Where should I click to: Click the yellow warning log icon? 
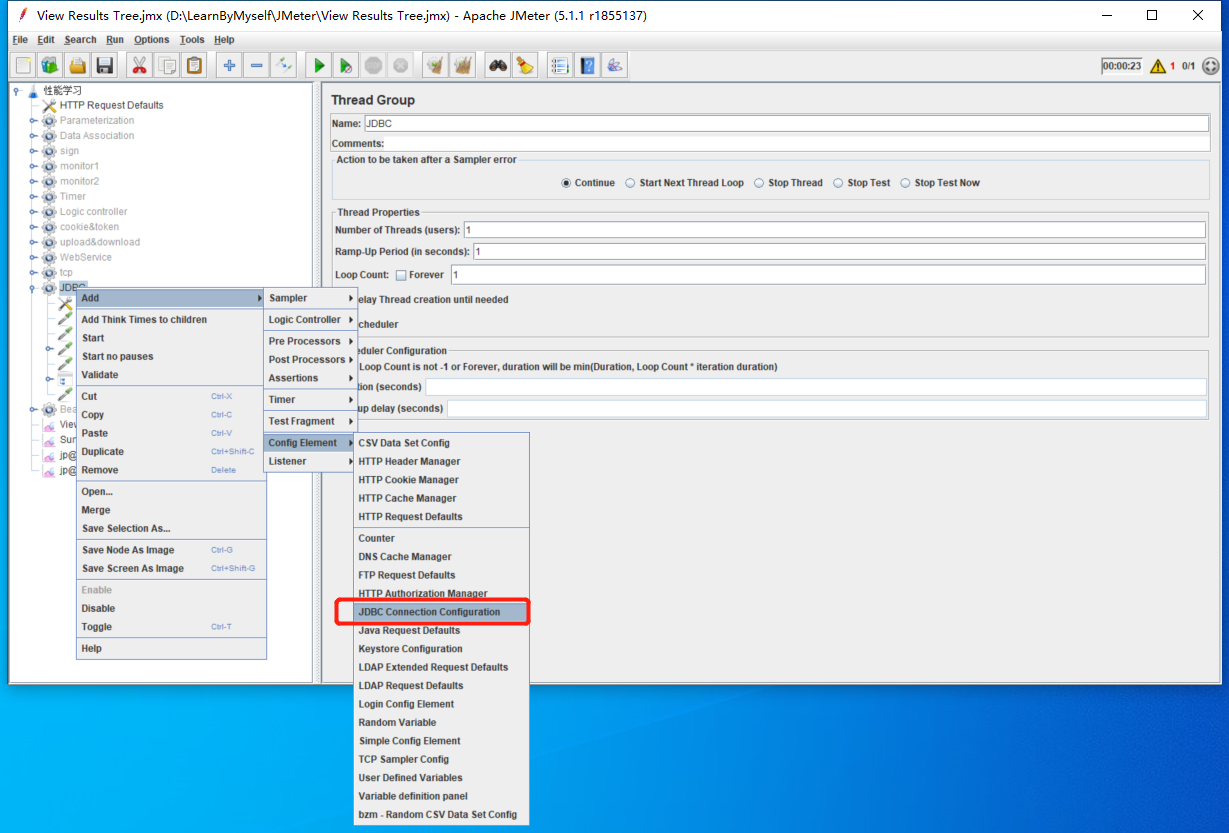pyautogui.click(x=1158, y=66)
